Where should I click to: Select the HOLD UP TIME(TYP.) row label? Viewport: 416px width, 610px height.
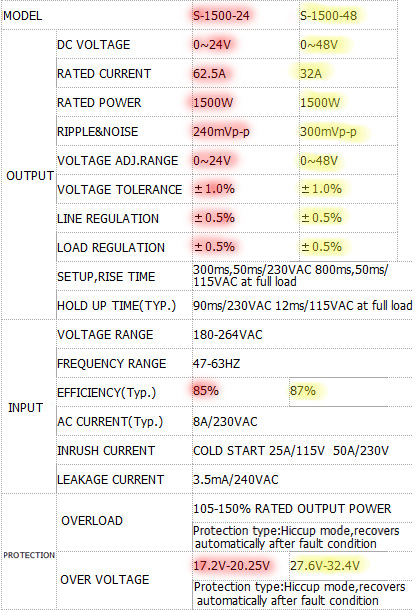117,306
